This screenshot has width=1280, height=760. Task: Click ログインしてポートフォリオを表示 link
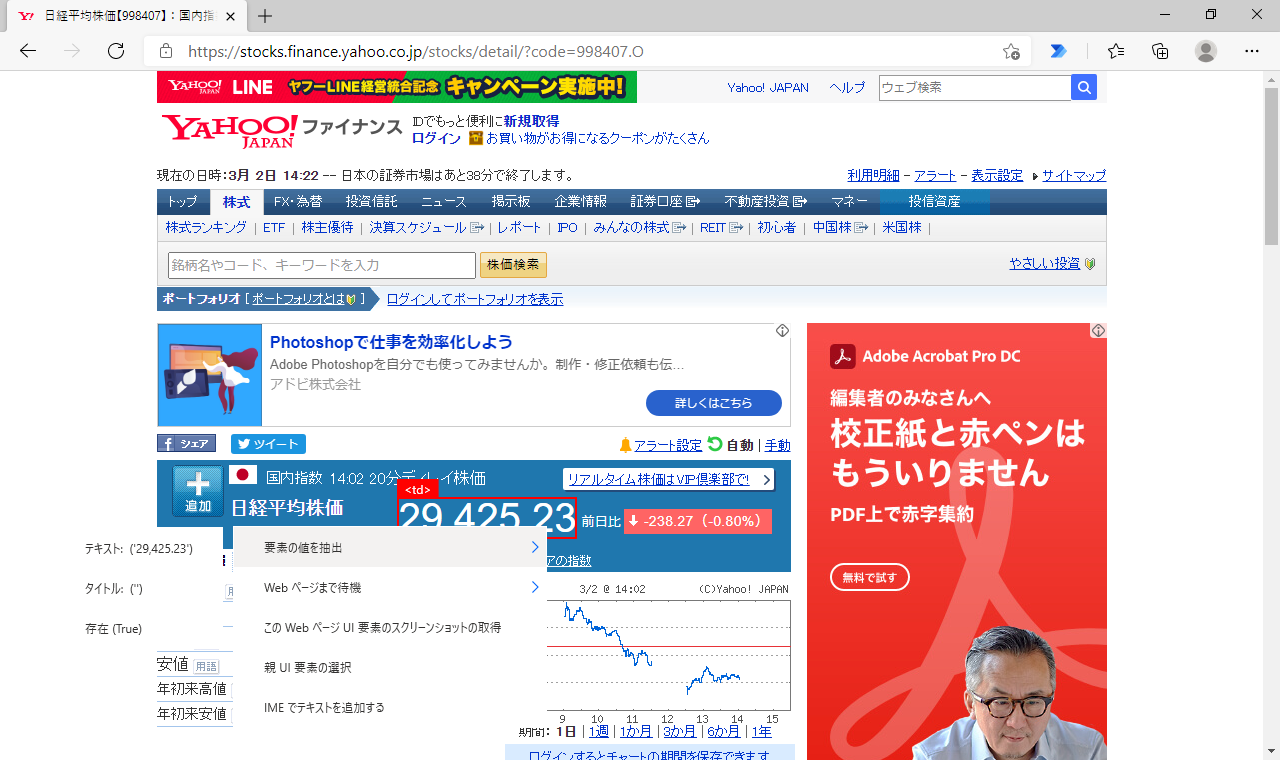tap(474, 299)
